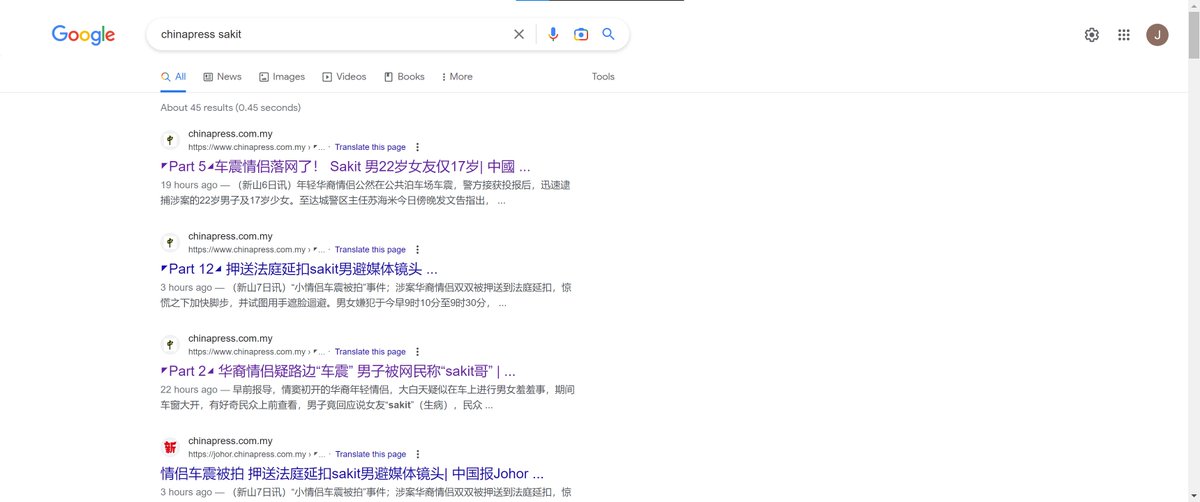Click the site favicon of Part 12 result
1200x502 pixels.
click(x=171, y=242)
